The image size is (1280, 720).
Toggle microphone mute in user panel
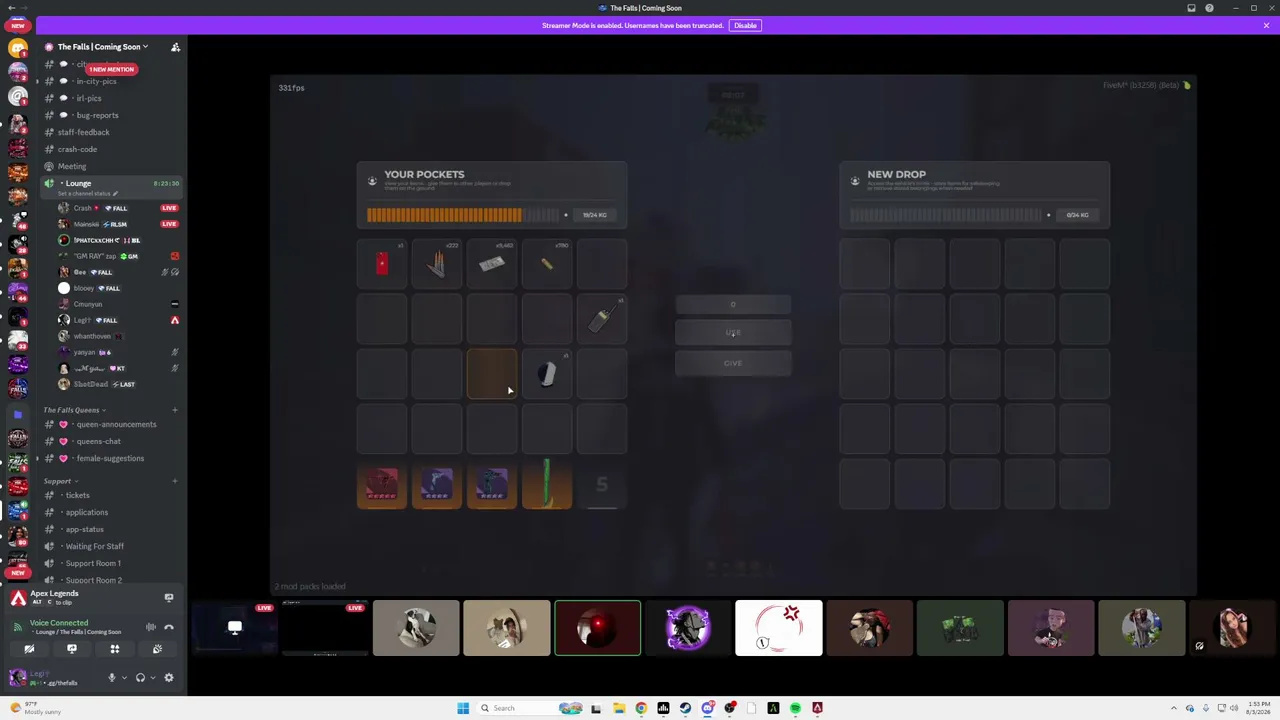pyautogui.click(x=112, y=678)
